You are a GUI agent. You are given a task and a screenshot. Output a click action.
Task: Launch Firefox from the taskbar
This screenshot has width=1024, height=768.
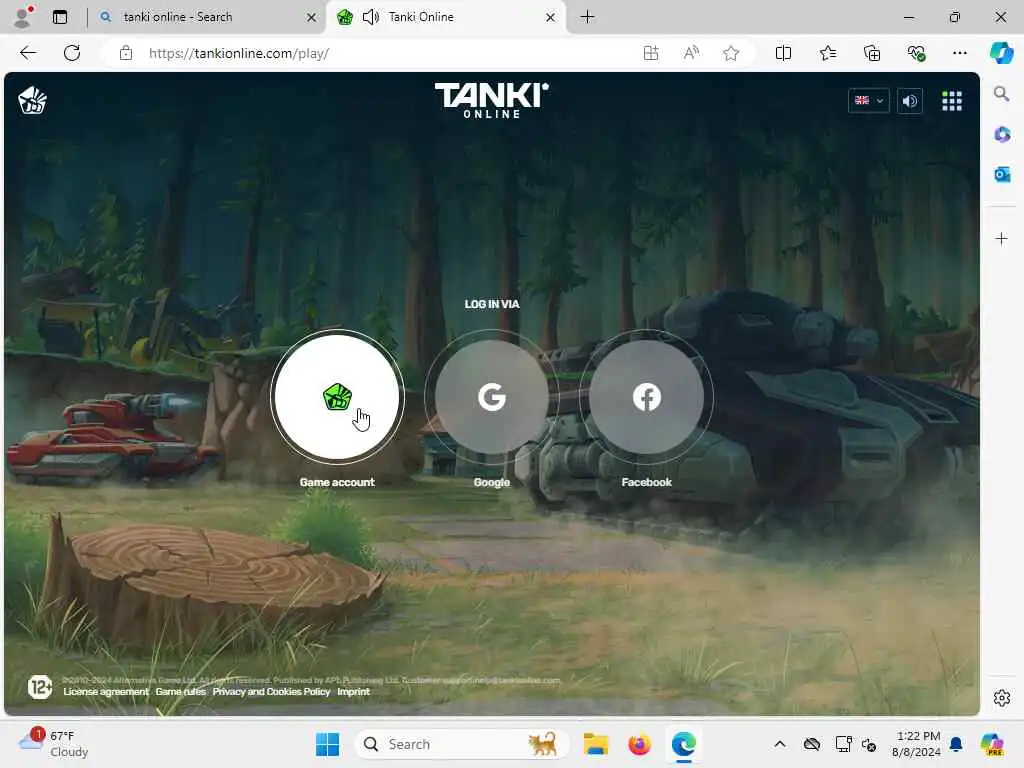[x=639, y=744]
